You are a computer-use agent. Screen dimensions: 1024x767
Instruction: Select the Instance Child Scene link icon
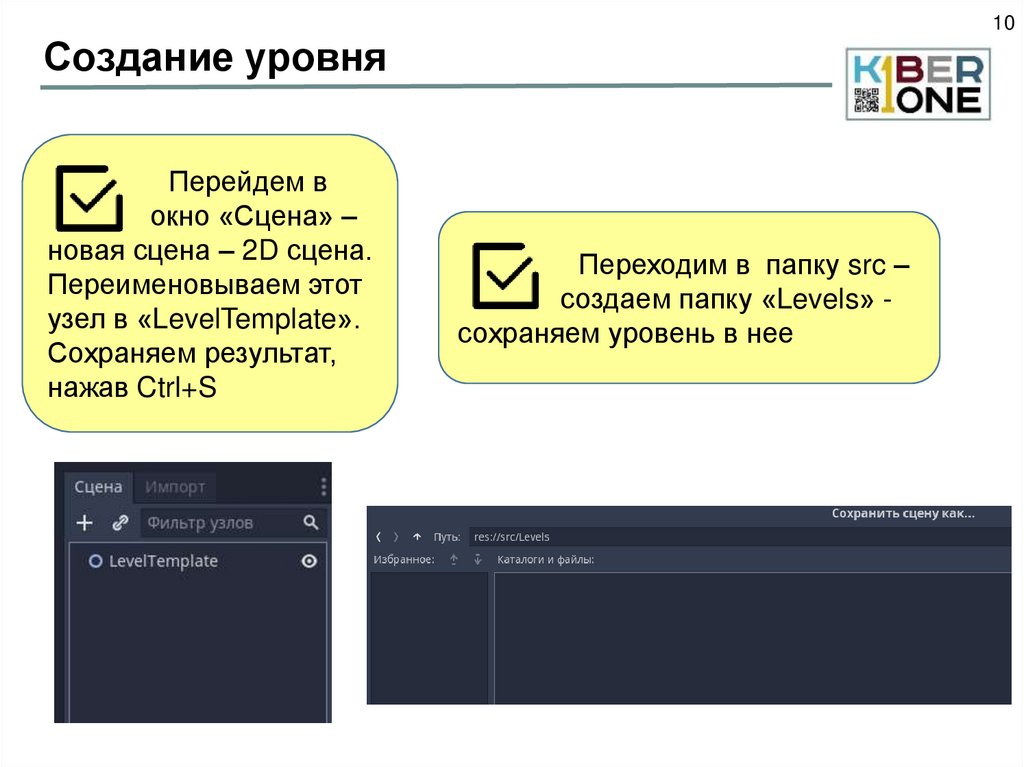coord(122,522)
